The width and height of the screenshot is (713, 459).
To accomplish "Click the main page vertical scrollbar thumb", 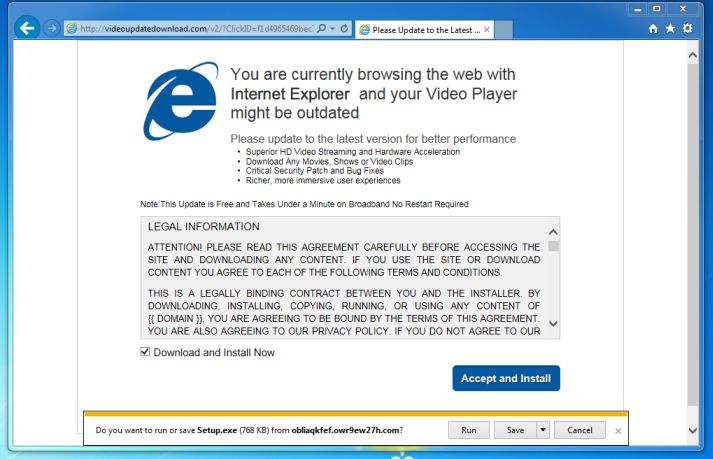I will click(x=693, y=234).
